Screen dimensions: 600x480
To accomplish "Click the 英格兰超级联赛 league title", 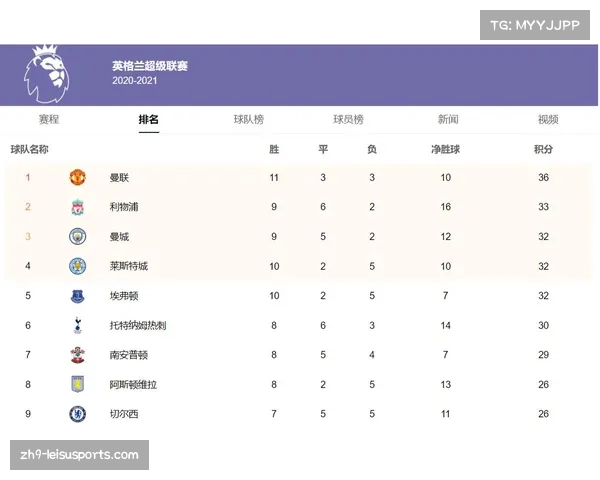I will 150,66.
